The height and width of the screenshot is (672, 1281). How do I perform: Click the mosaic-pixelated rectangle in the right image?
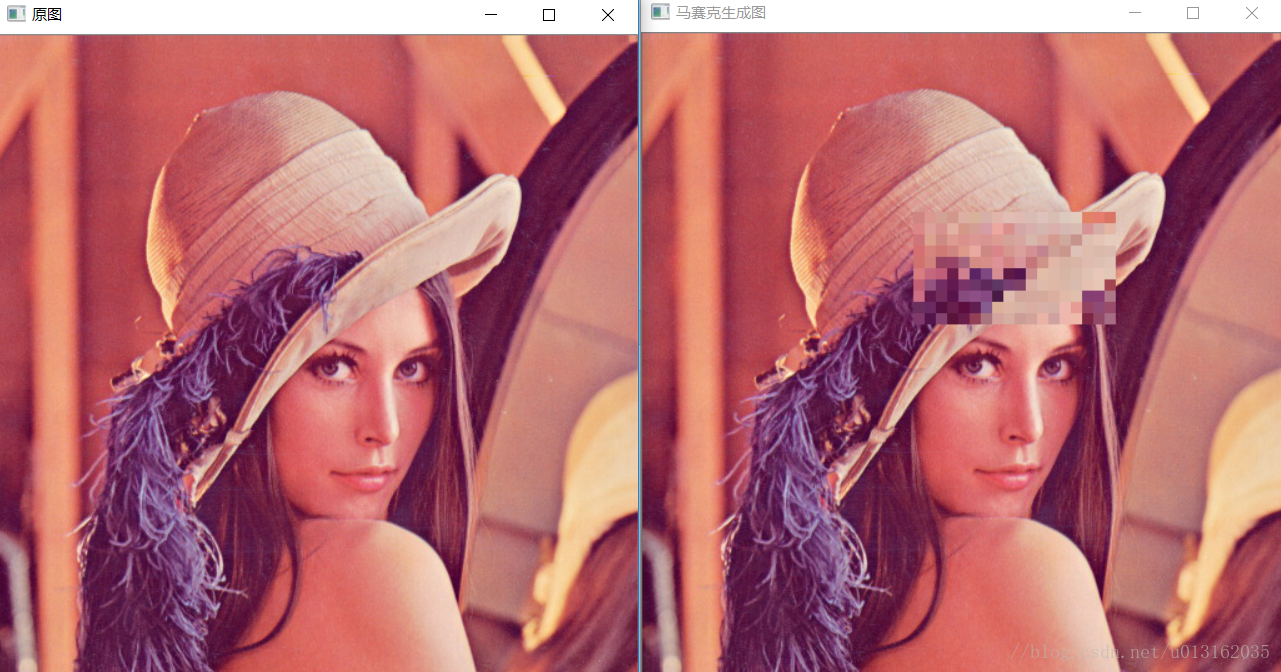point(1014,268)
